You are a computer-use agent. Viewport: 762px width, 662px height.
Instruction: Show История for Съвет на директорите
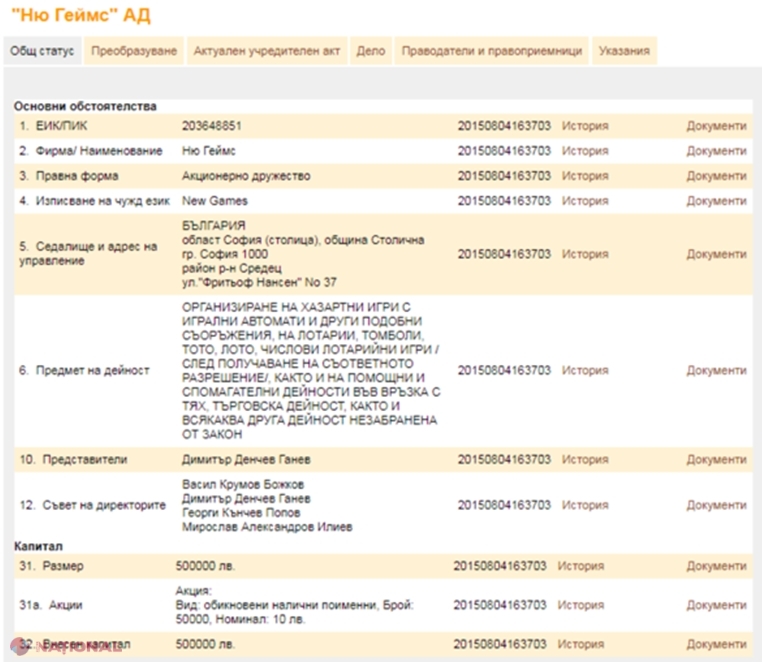pyautogui.click(x=585, y=505)
